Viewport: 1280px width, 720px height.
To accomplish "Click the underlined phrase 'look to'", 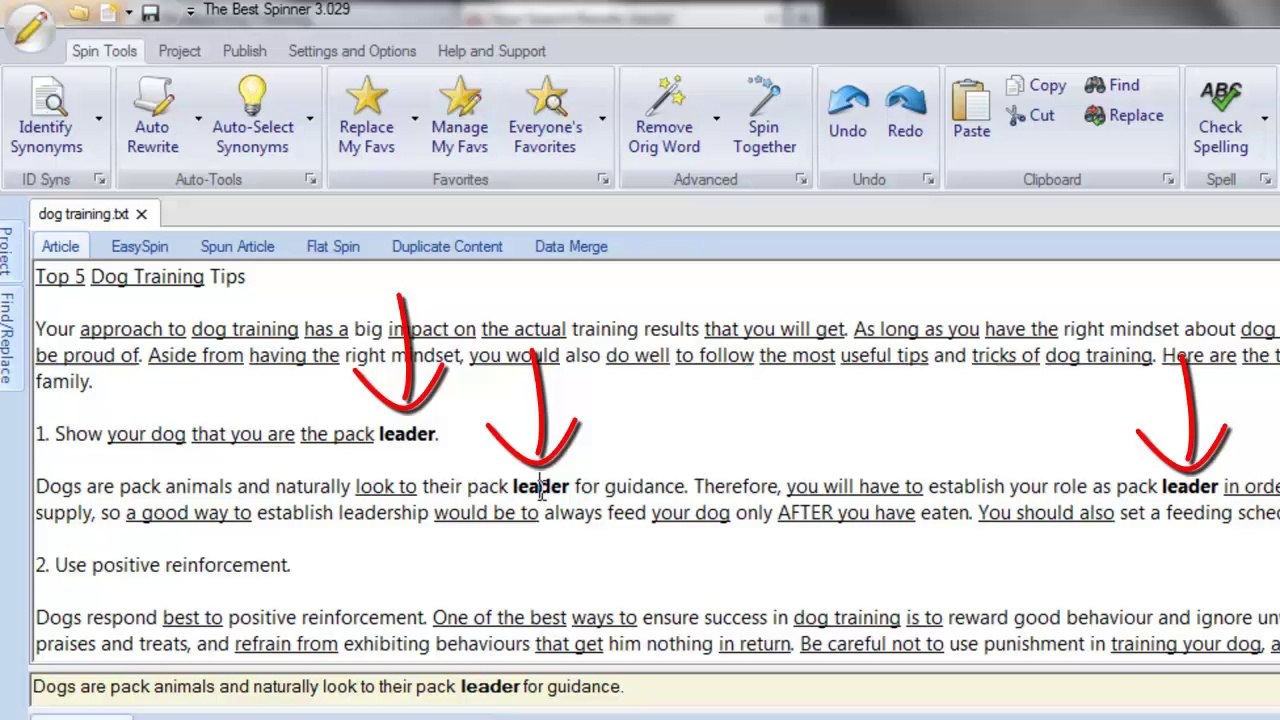I will 386,486.
